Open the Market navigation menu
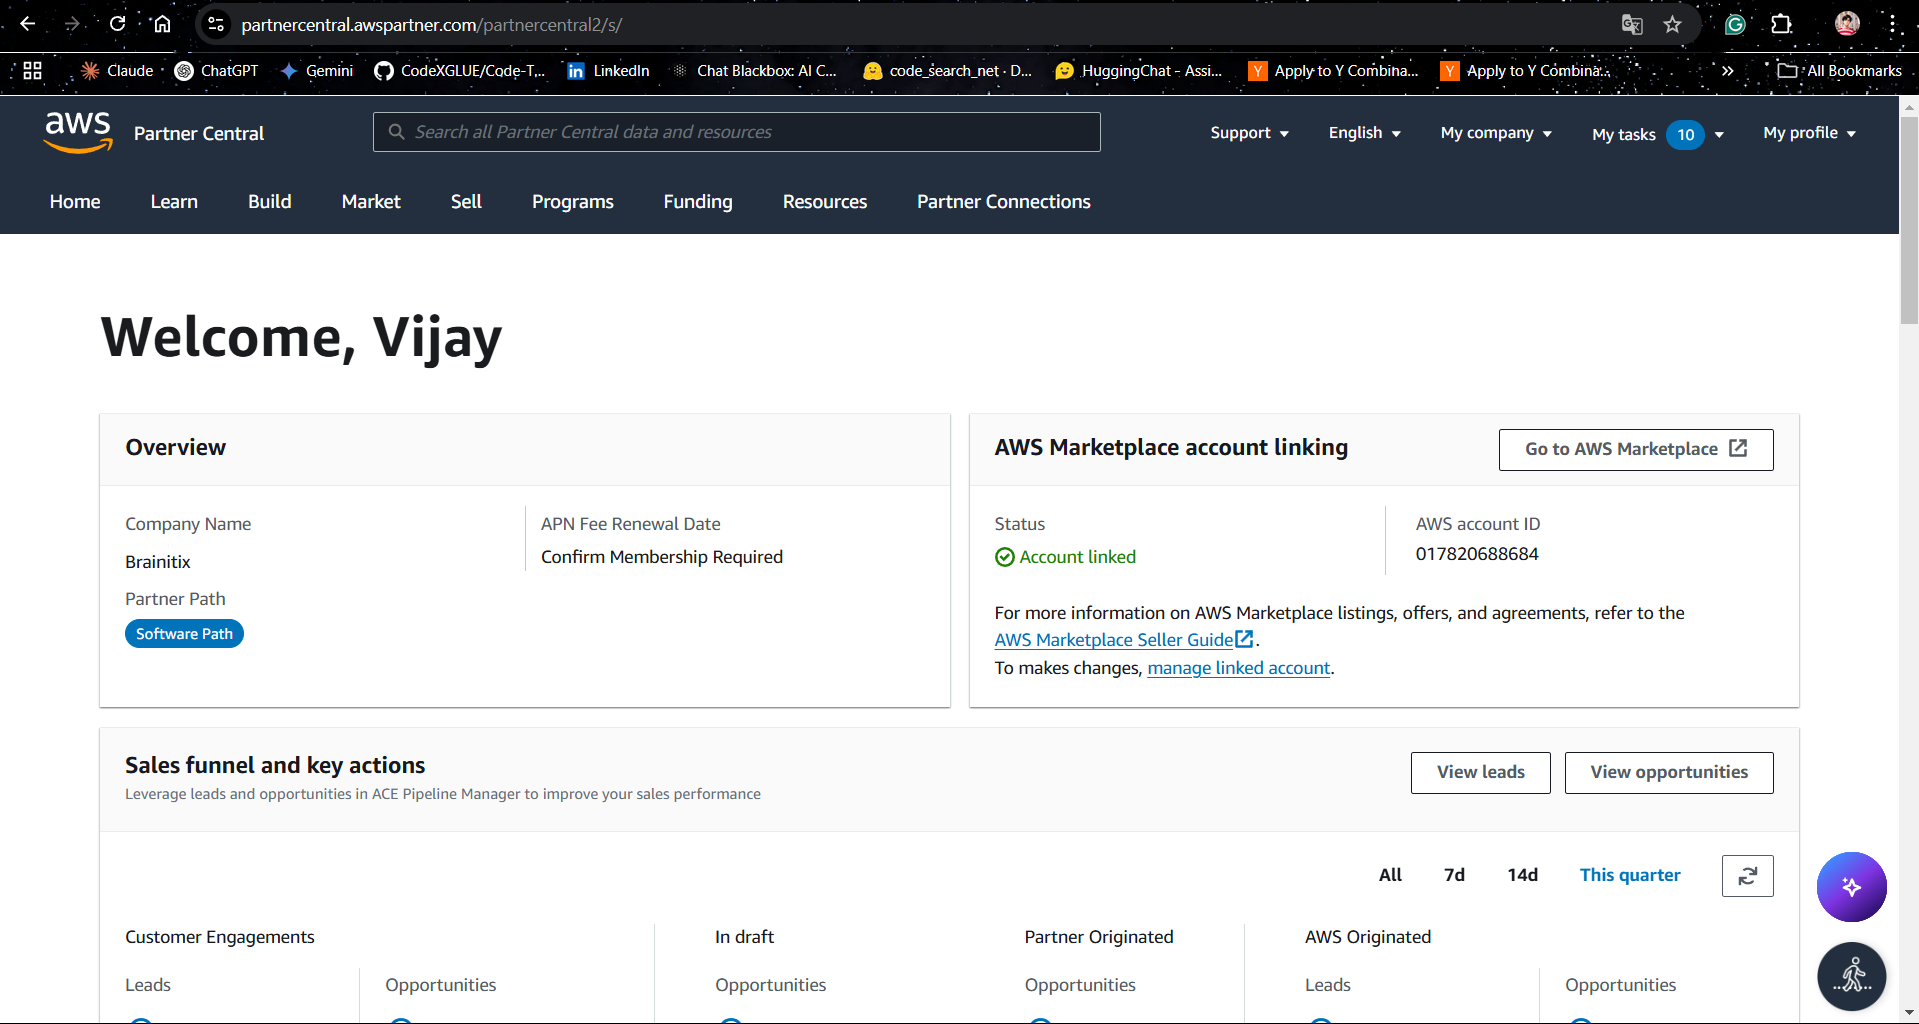Viewport: 1919px width, 1024px height. click(371, 202)
